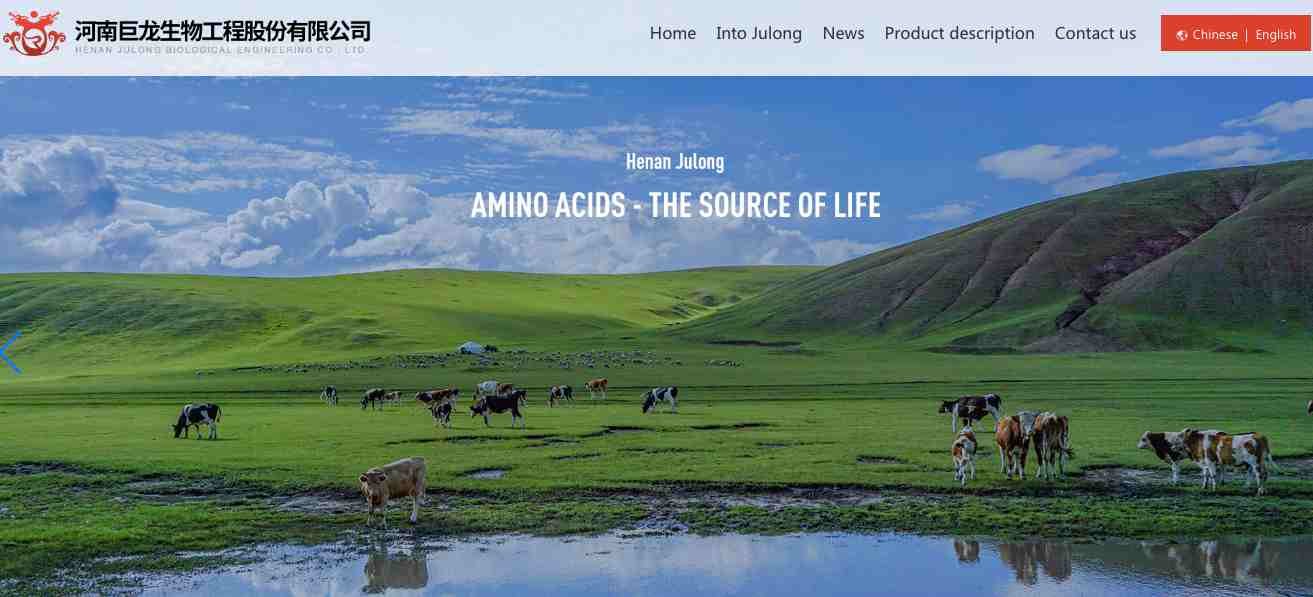This screenshot has height=597, width=1313.
Task: Open the Product description page
Action: click(x=959, y=33)
